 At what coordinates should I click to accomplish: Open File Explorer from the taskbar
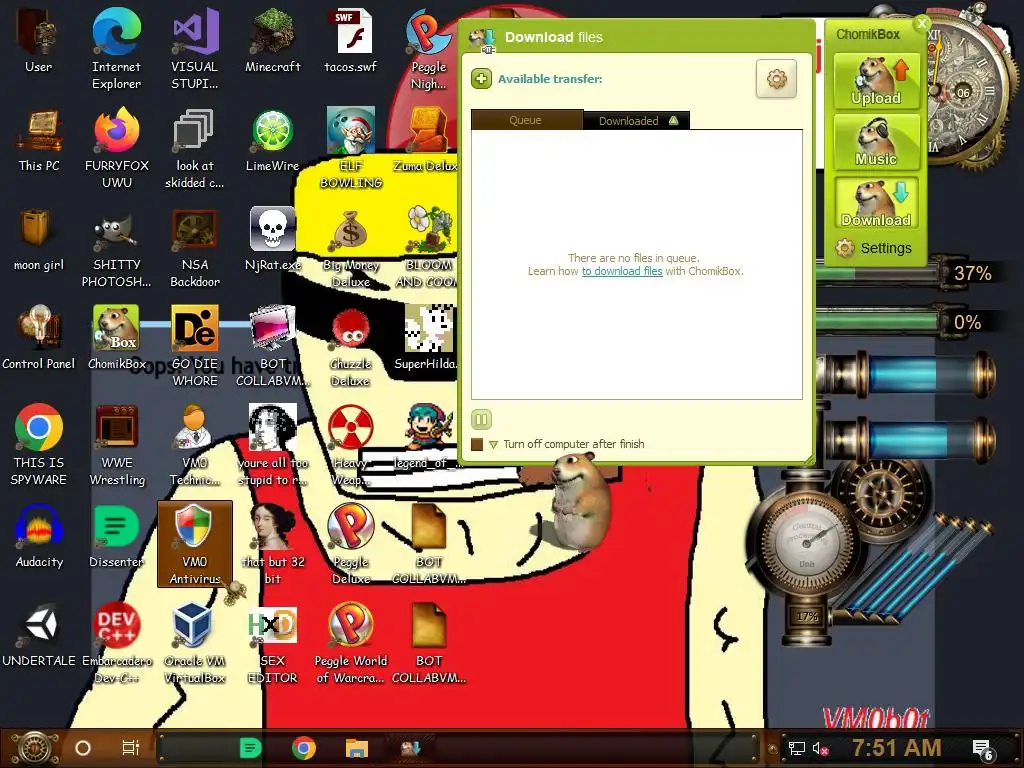click(x=357, y=748)
